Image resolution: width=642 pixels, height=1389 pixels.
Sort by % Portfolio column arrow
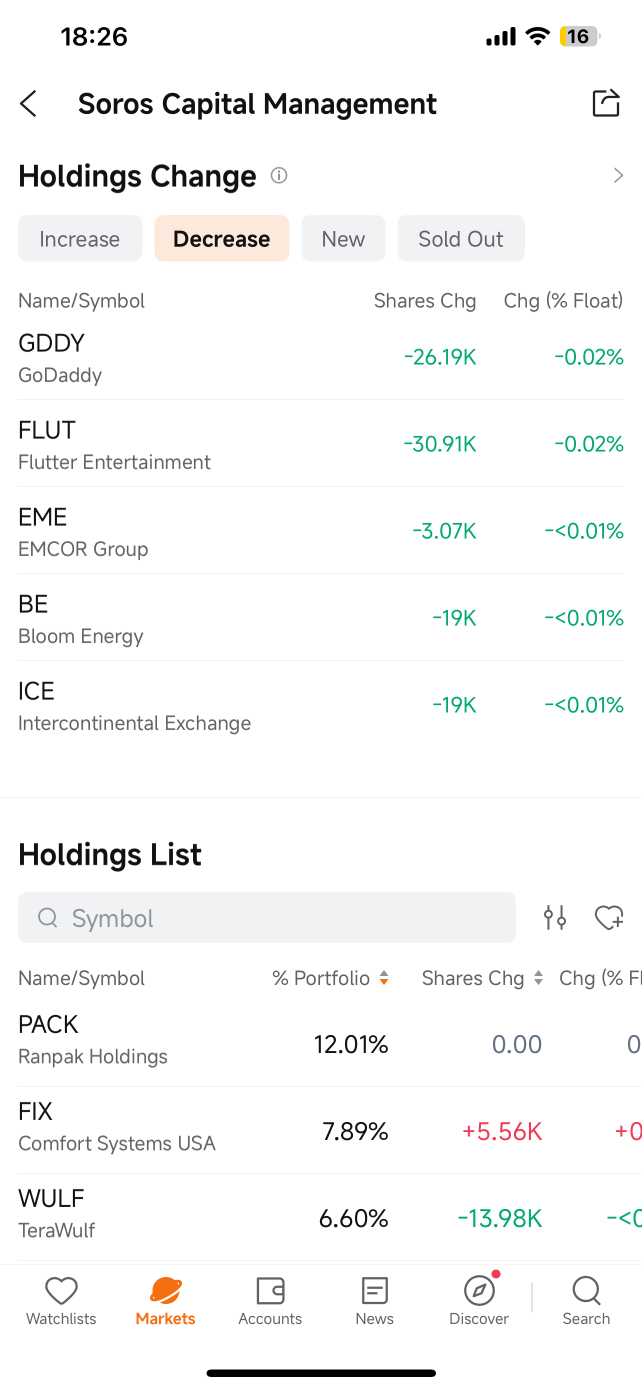click(383, 978)
